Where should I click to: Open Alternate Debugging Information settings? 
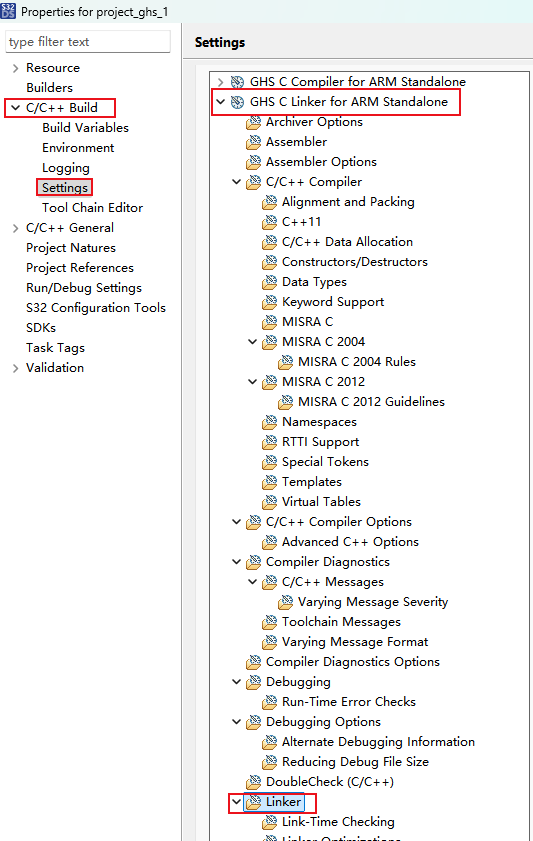click(378, 742)
